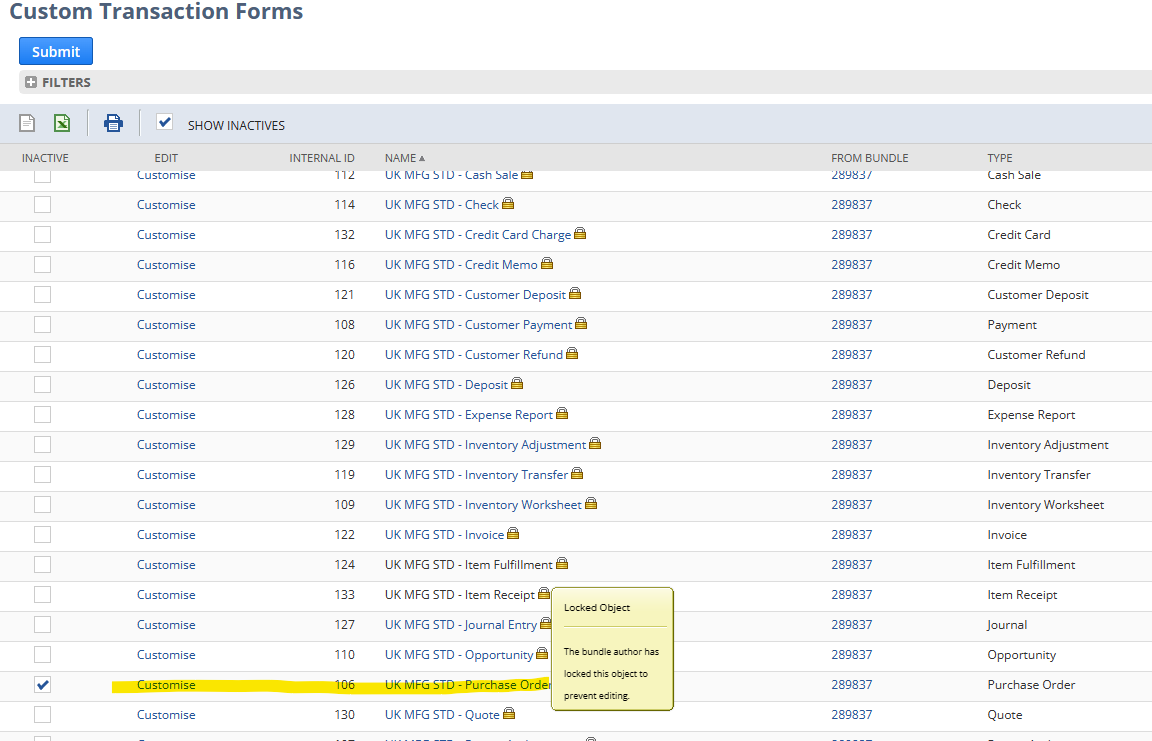The width and height of the screenshot is (1152, 741).
Task: Tick inactive box for Journal Entry
Action: [x=43, y=624]
